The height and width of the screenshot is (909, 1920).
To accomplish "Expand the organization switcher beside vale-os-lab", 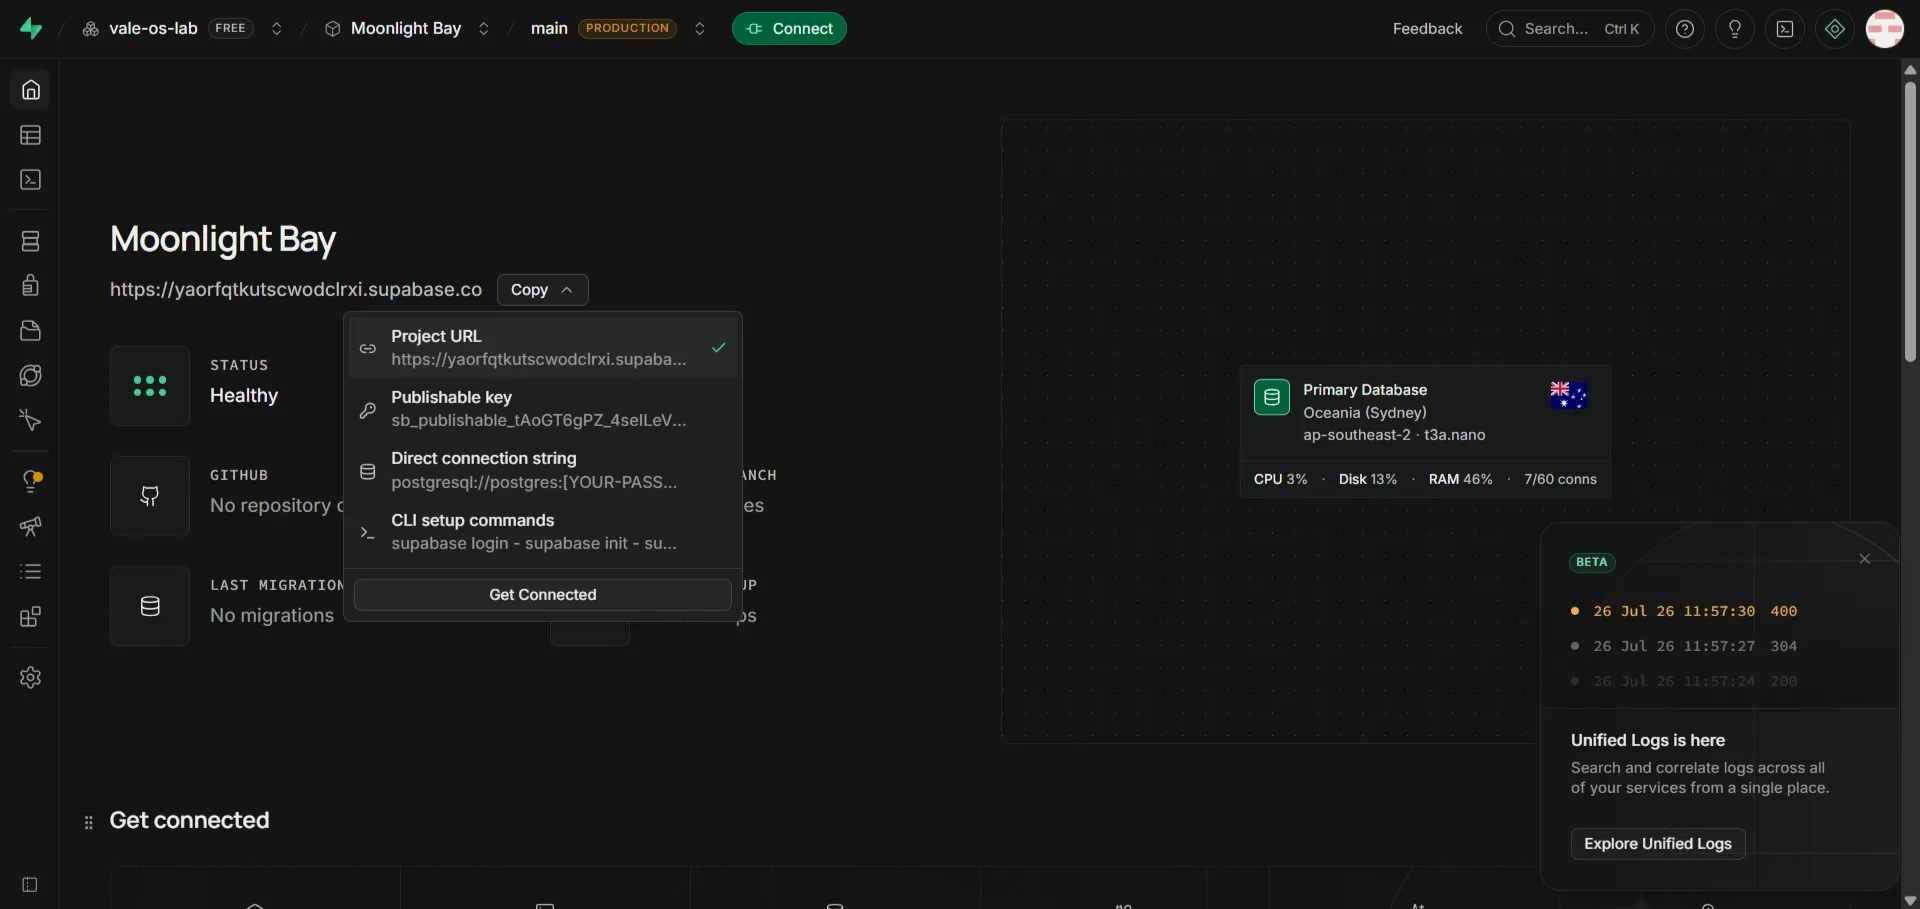I will tap(277, 29).
